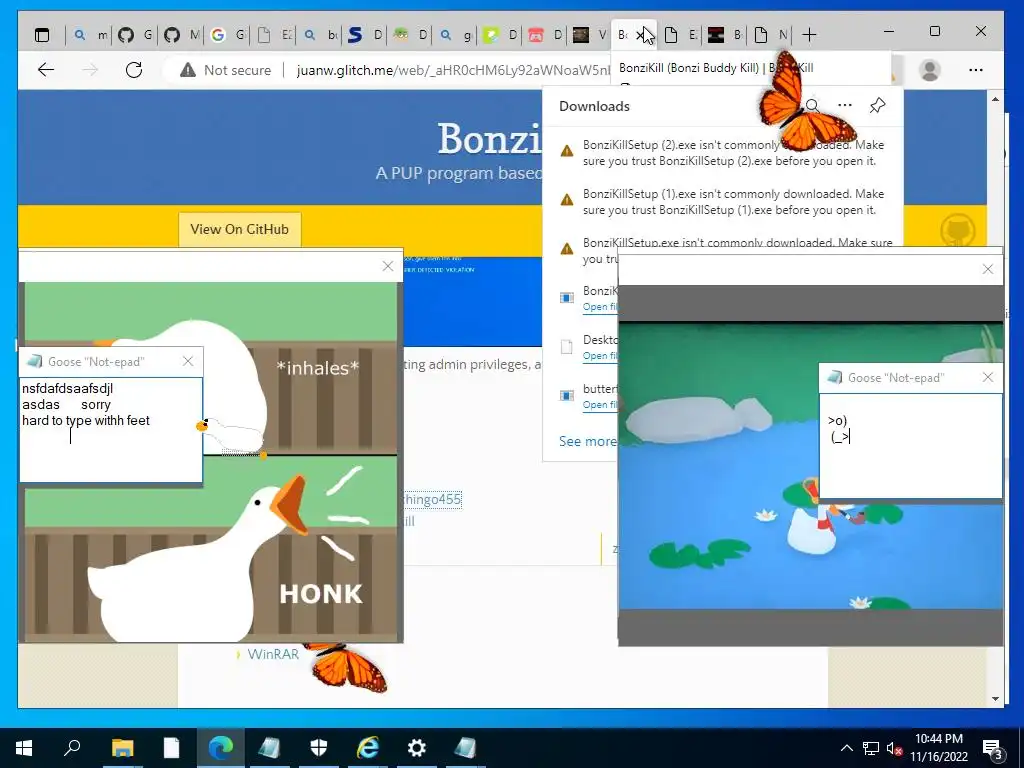Switch to the Google tab
The width and height of the screenshot is (1024, 768).
coord(228,35)
